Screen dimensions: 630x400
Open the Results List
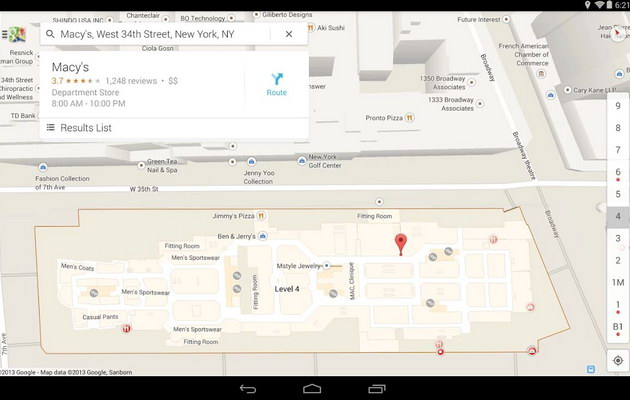[174, 128]
